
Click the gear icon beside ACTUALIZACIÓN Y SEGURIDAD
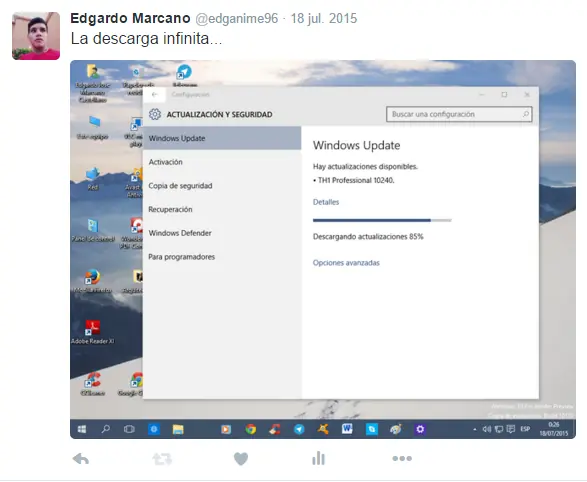click(x=155, y=114)
